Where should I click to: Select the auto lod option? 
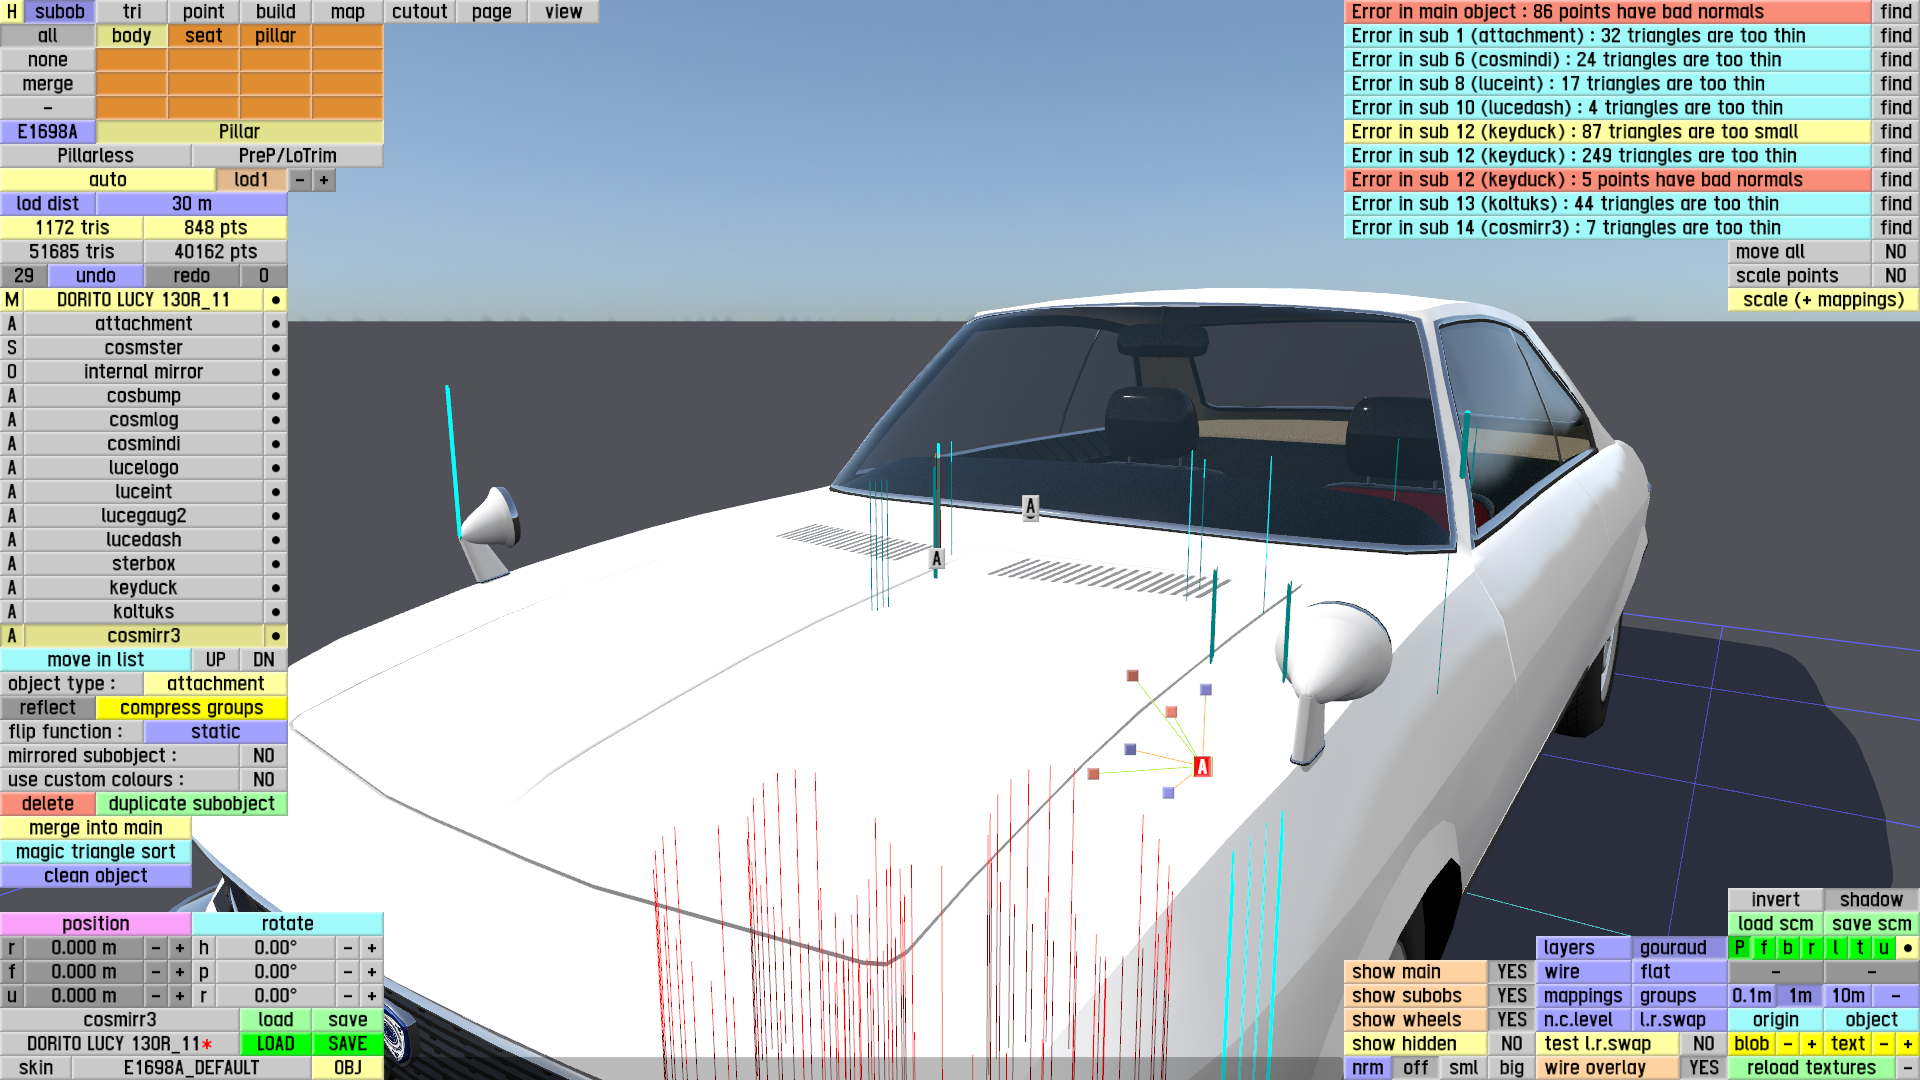click(x=107, y=180)
